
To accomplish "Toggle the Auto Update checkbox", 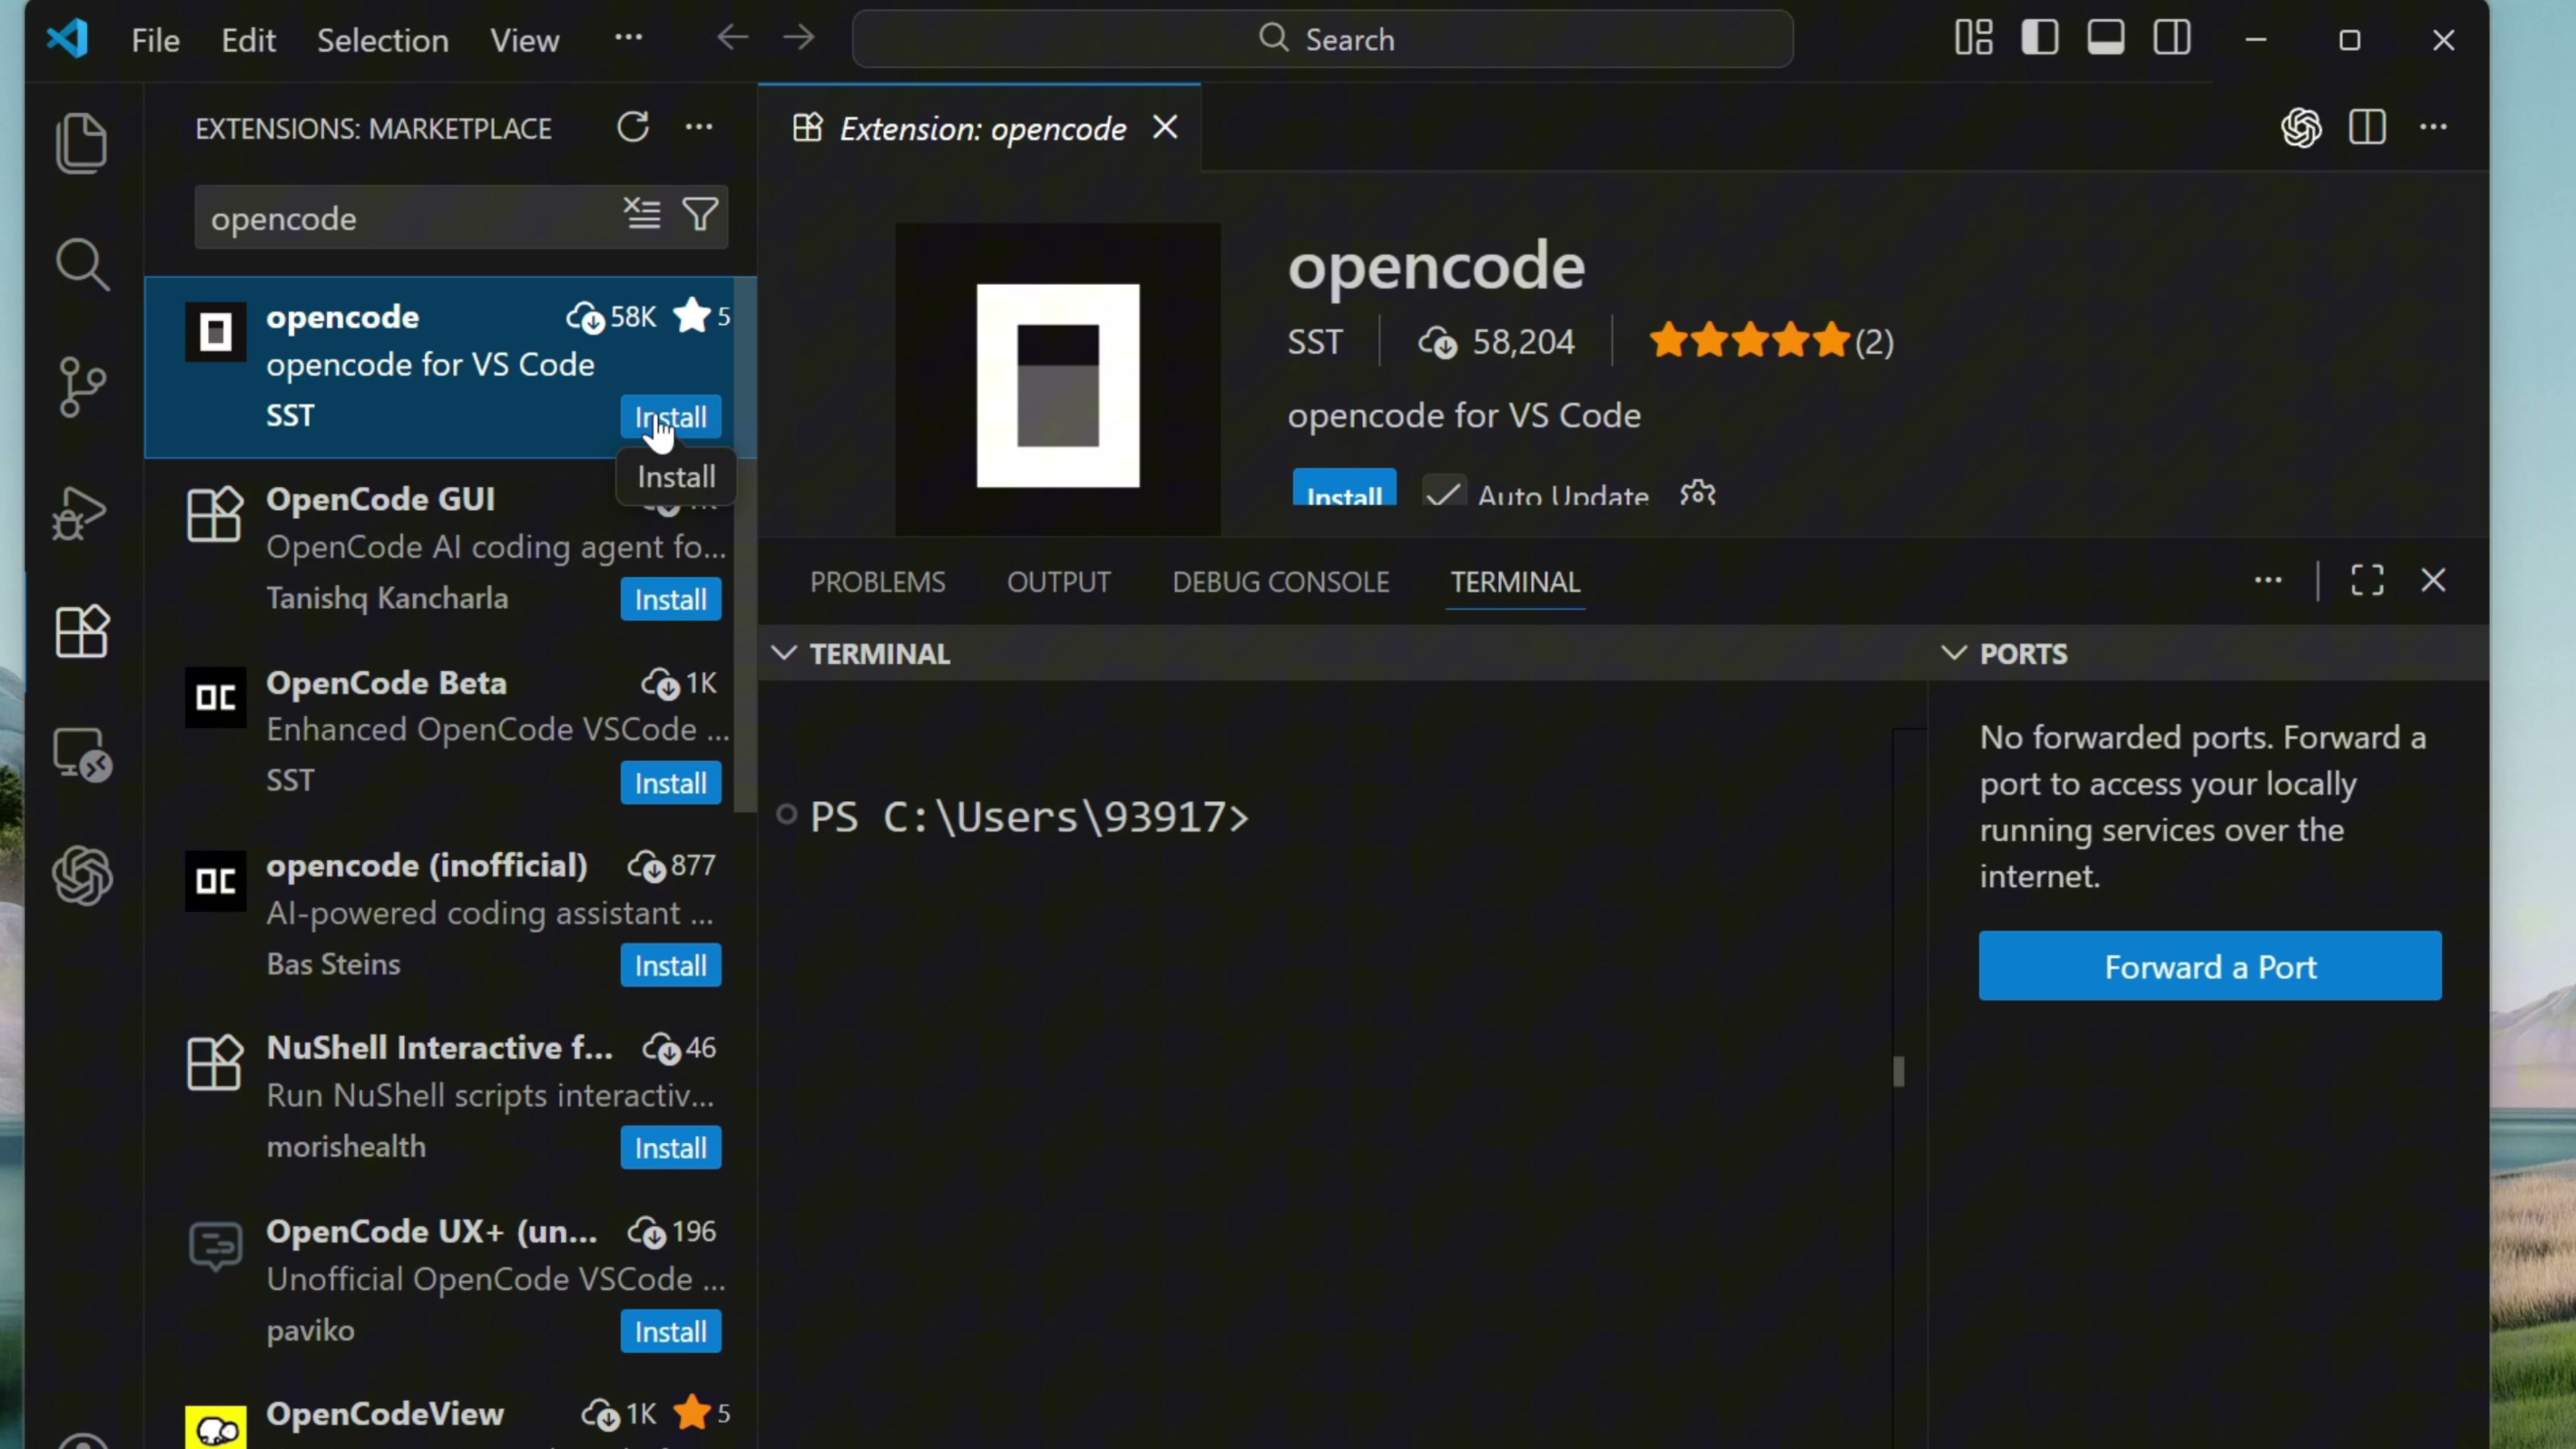I will [1444, 493].
